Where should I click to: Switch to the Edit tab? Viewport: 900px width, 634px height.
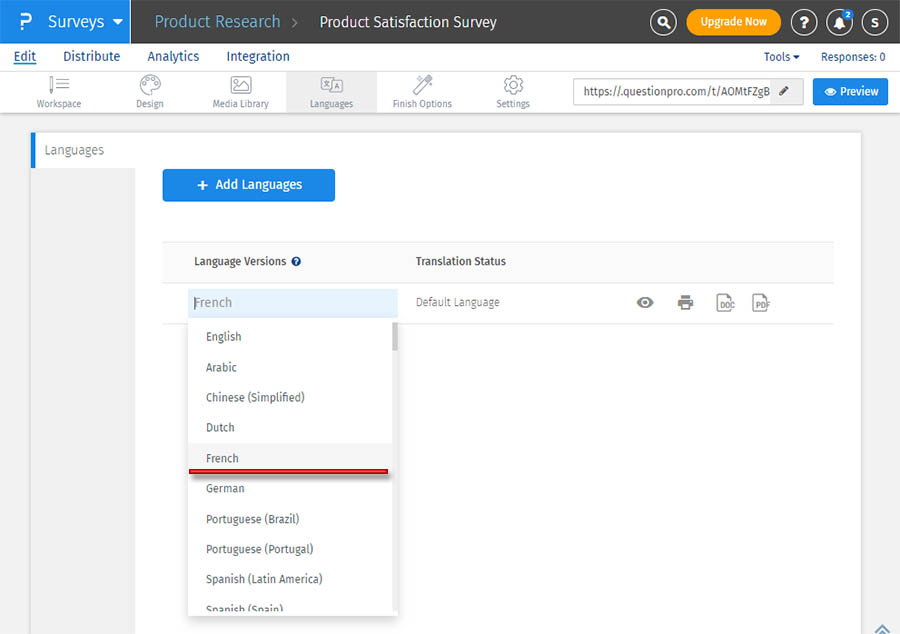(25, 56)
